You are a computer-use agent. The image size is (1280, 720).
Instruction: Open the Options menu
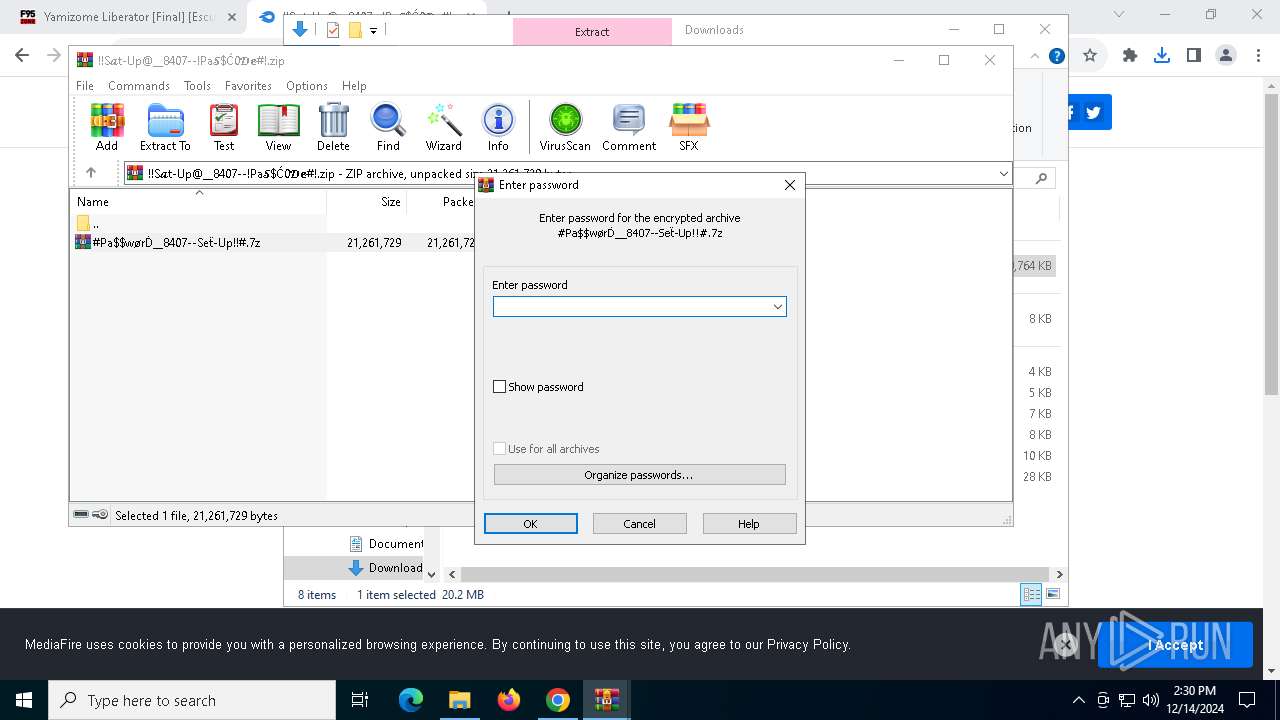[307, 86]
